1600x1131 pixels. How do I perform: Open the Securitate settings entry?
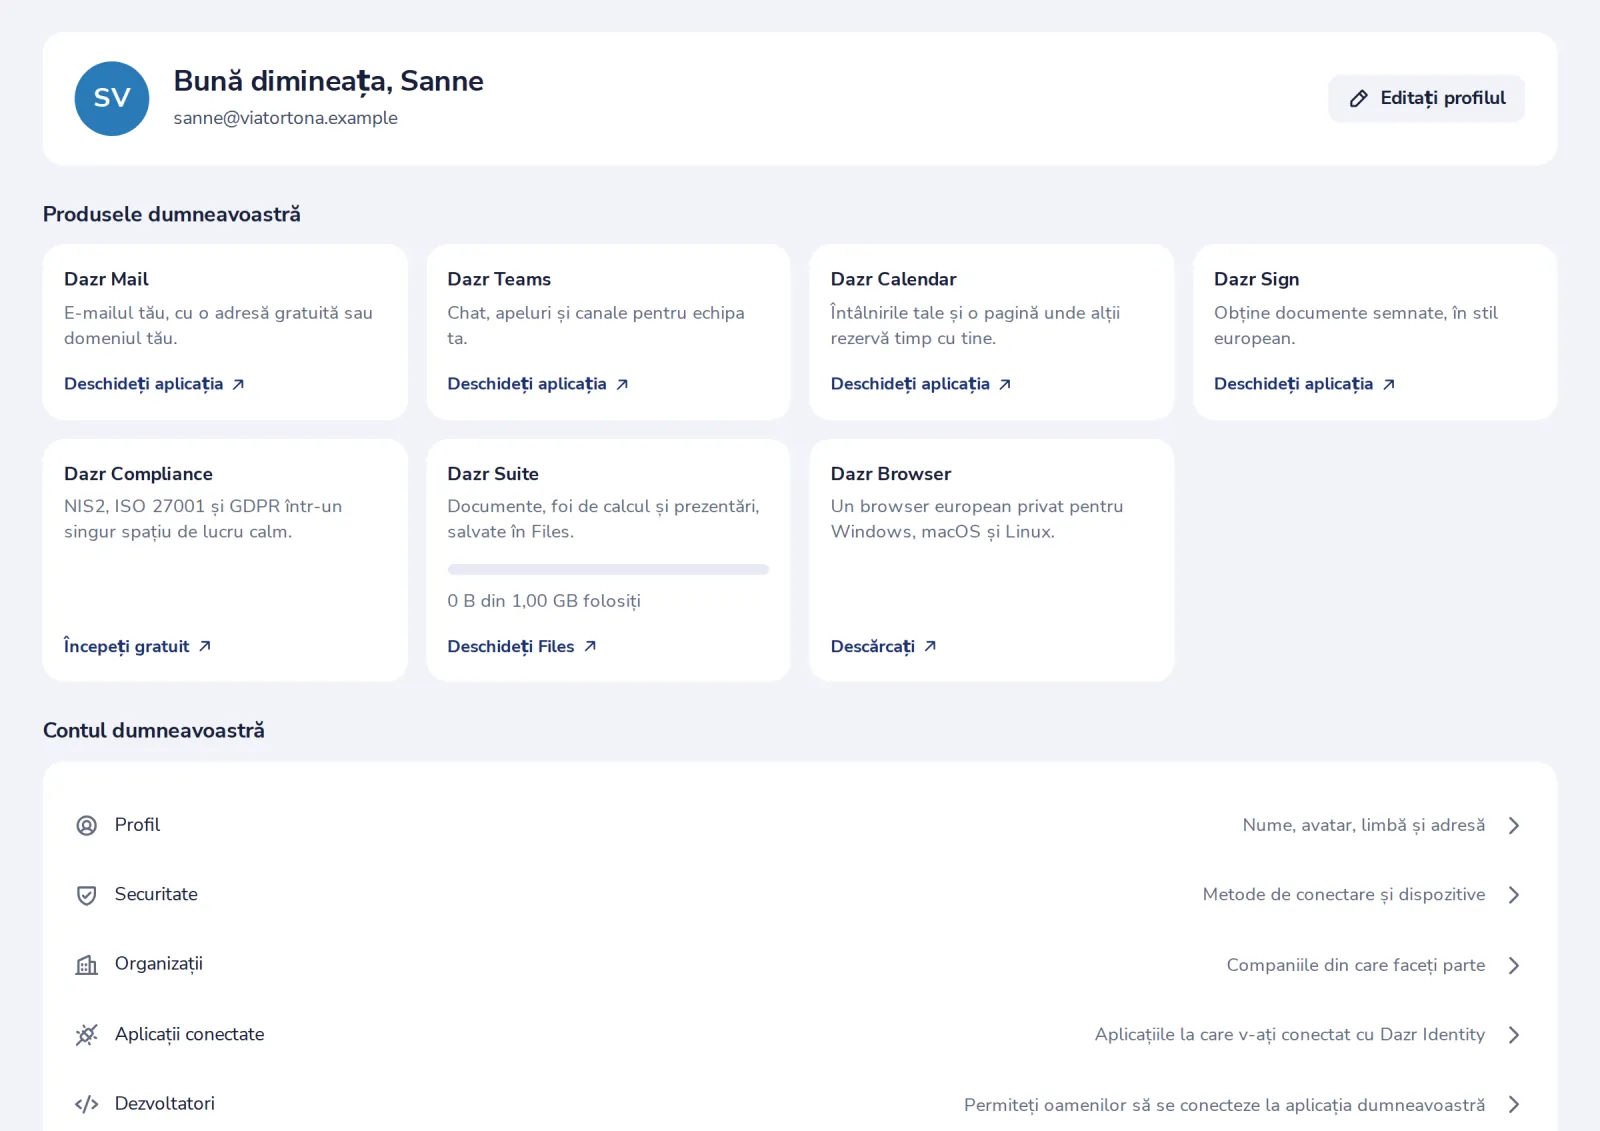pyautogui.click(x=799, y=895)
